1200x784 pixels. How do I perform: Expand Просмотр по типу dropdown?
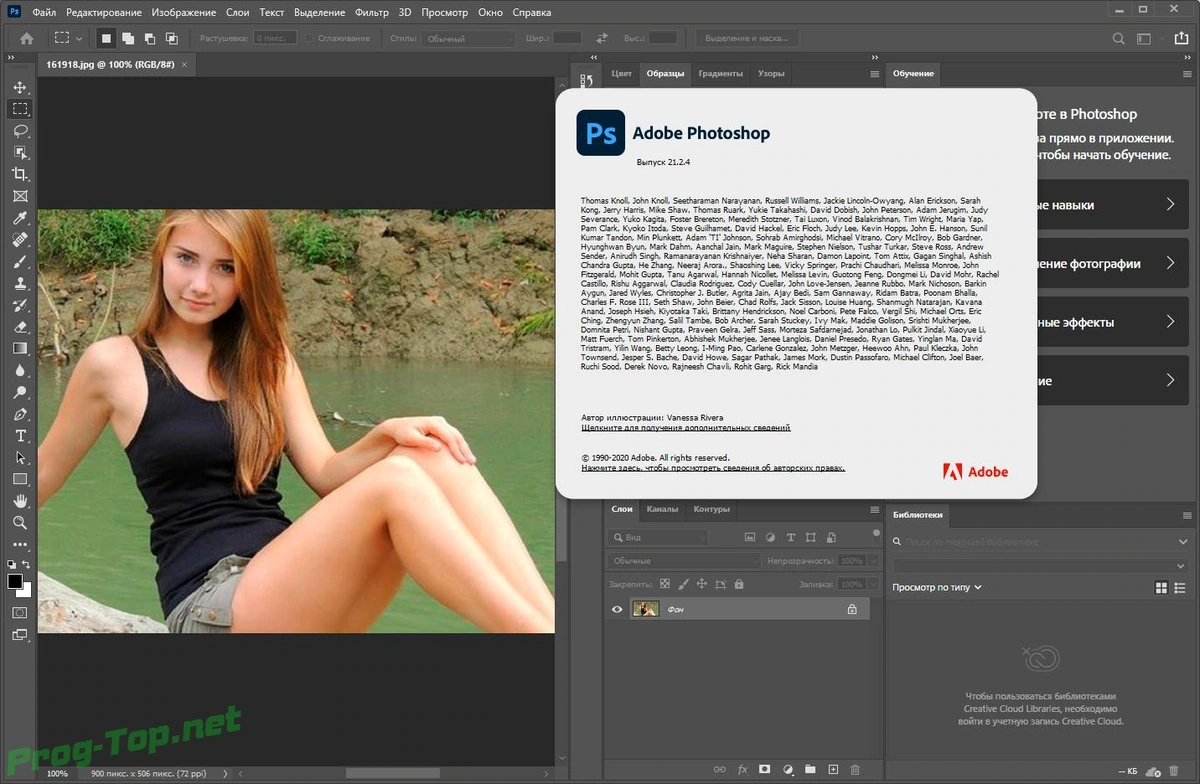pyautogui.click(x=937, y=587)
